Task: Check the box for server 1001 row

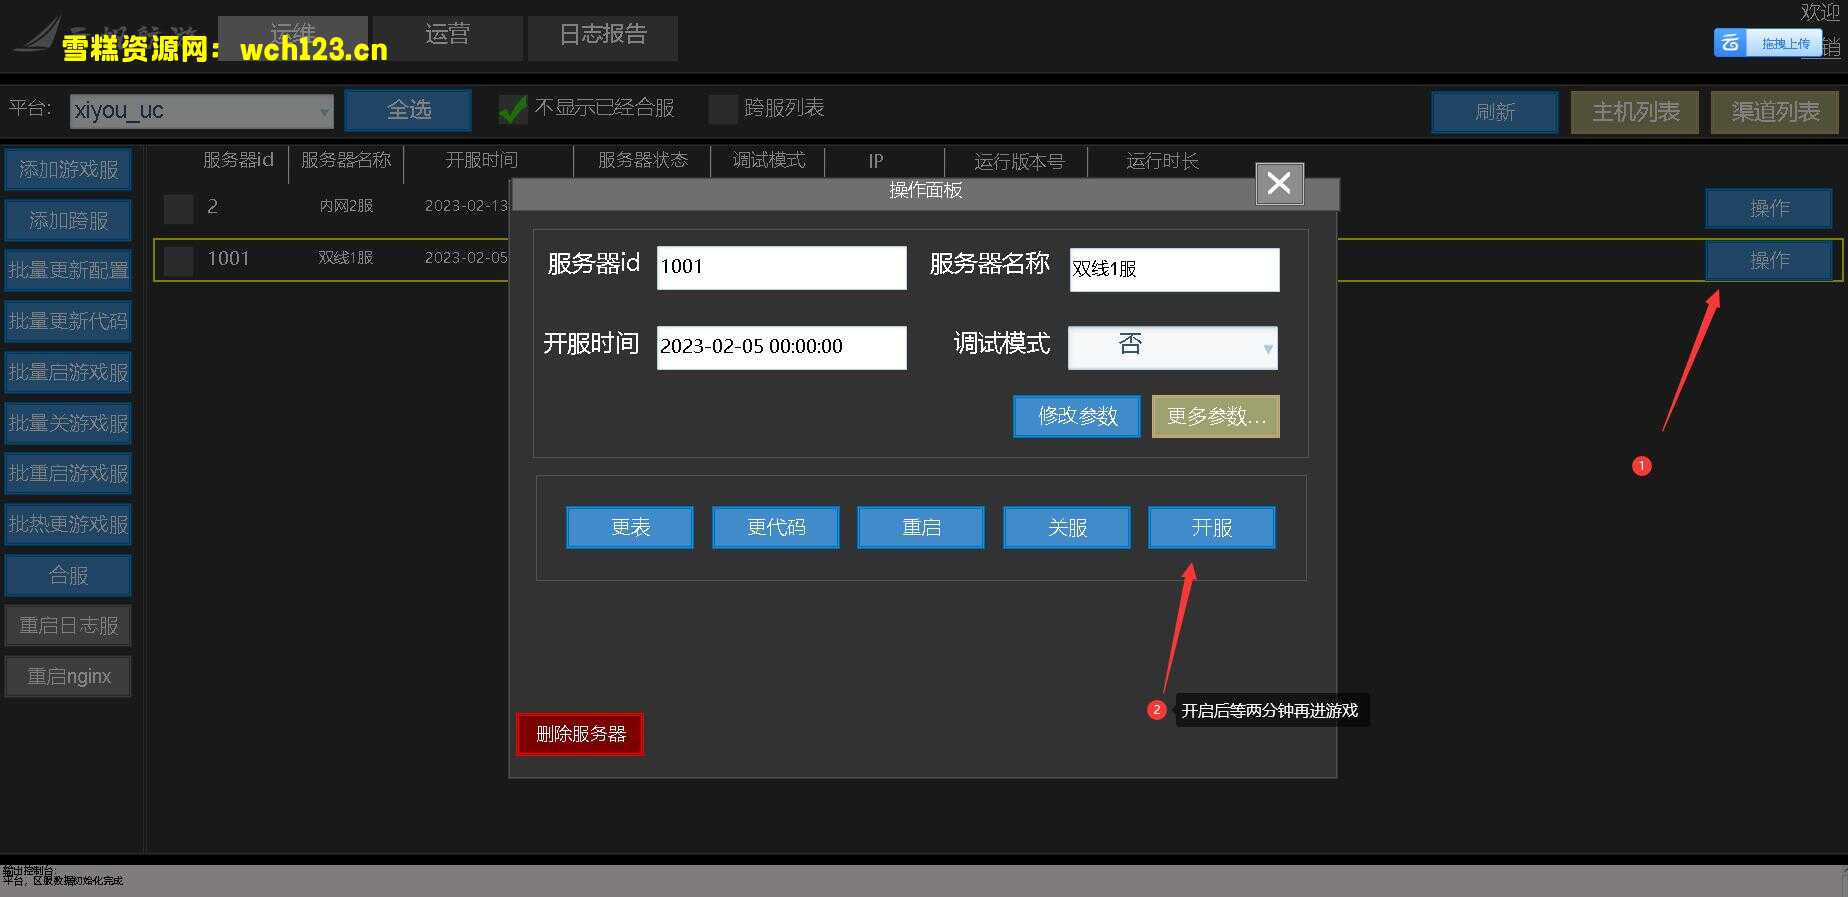Action: tap(178, 260)
